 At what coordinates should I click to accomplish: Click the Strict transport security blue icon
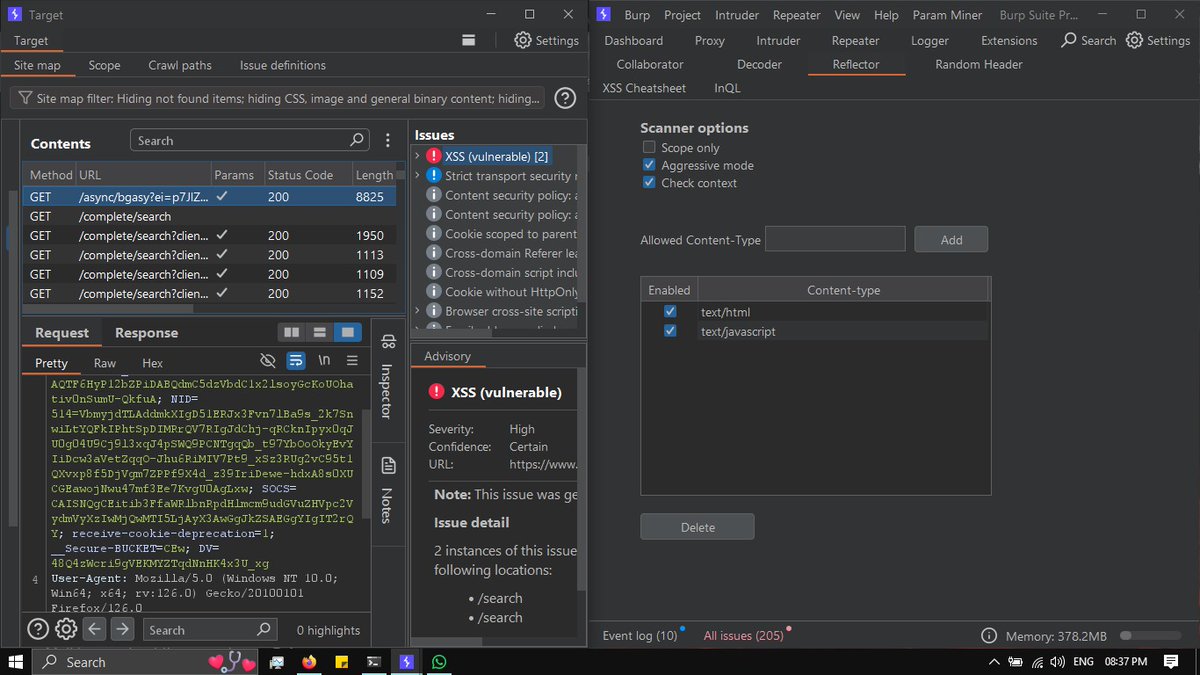(x=433, y=175)
